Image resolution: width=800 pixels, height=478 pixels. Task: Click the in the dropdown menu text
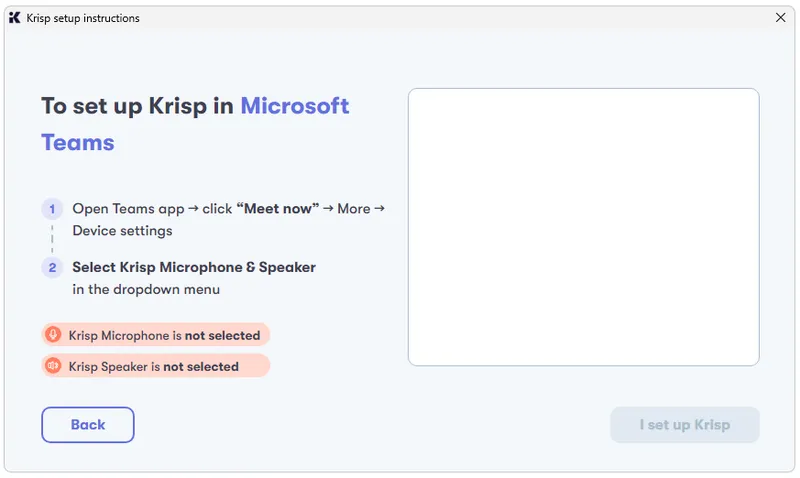point(146,289)
